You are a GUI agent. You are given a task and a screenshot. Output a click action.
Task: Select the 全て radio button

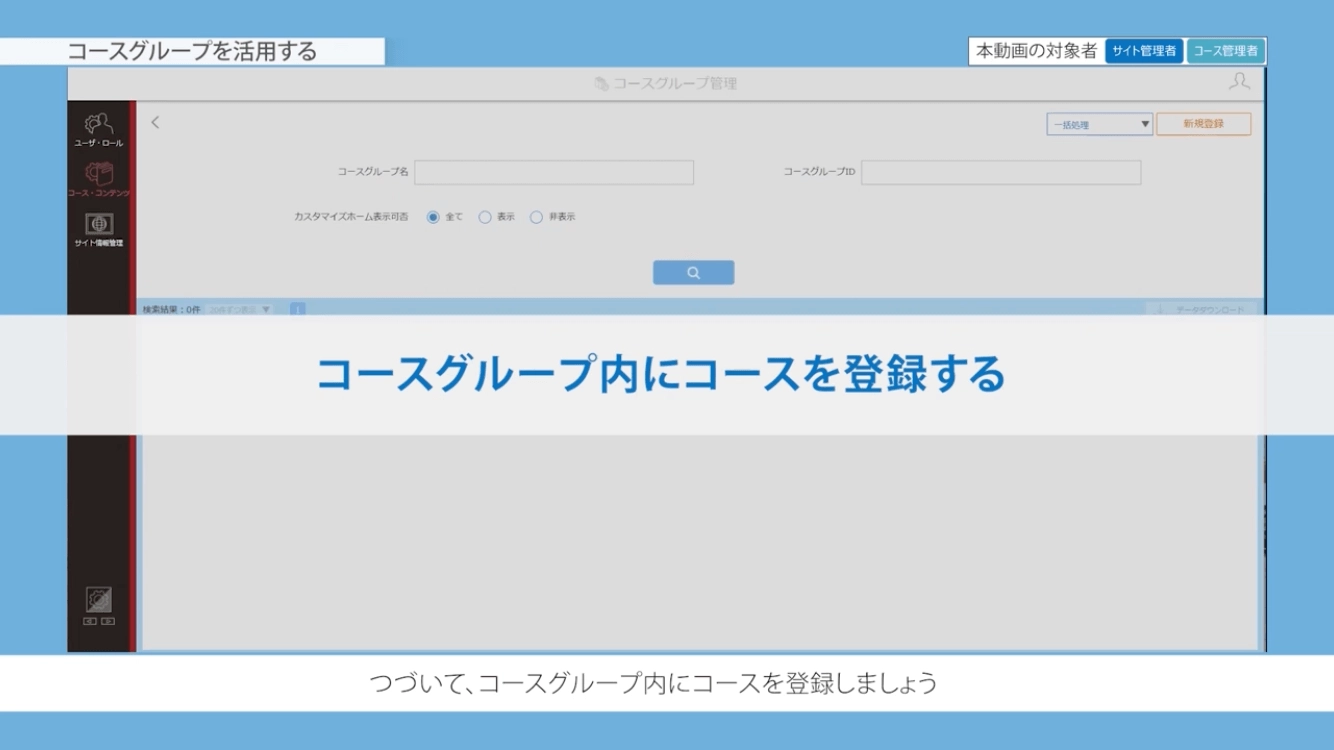tap(433, 217)
